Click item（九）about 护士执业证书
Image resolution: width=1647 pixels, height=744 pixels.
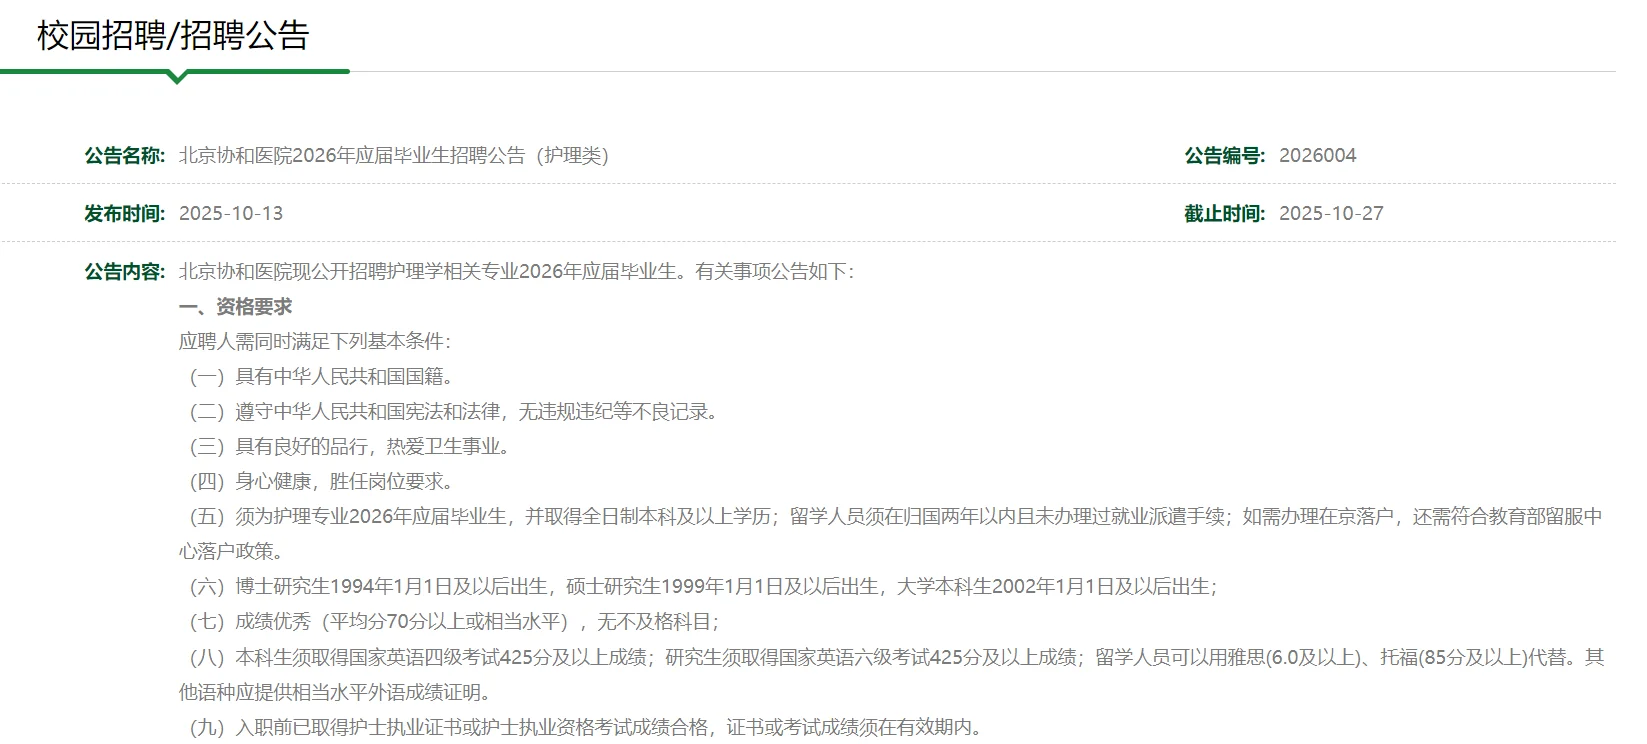click(586, 727)
